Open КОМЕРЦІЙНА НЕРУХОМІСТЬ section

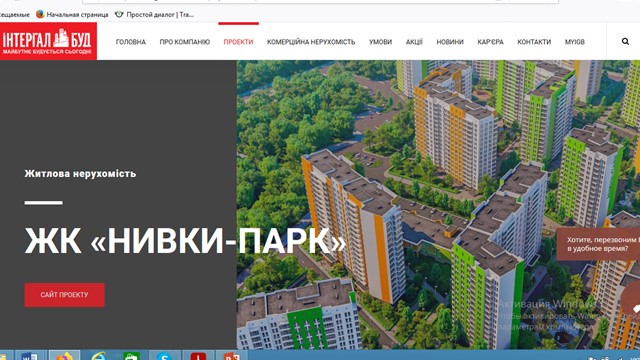(x=311, y=42)
